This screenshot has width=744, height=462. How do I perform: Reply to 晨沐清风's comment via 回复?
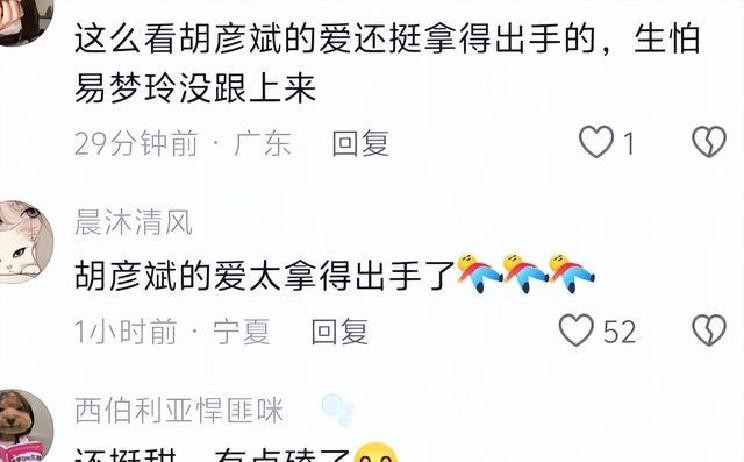point(340,331)
